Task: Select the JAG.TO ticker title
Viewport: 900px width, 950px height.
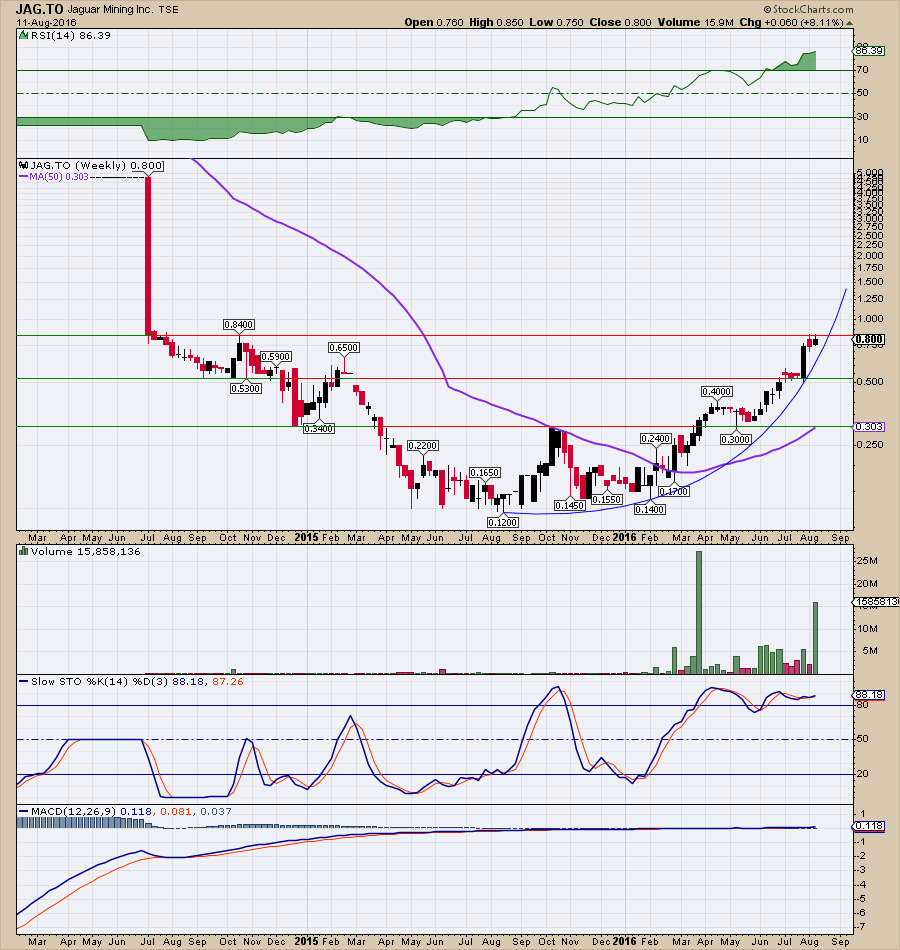Action: [x=39, y=9]
